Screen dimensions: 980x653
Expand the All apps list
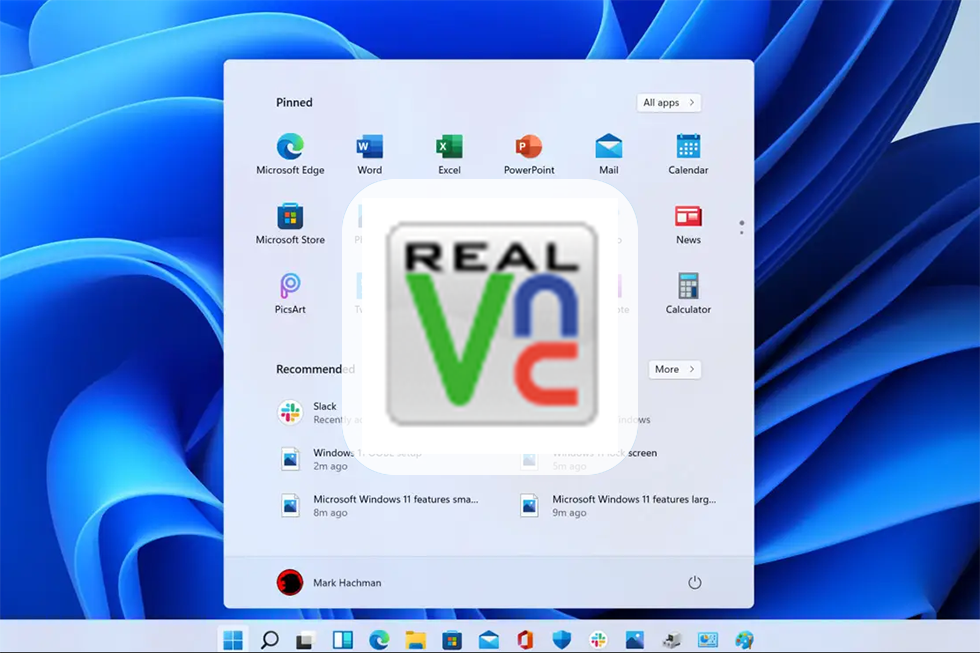669,102
